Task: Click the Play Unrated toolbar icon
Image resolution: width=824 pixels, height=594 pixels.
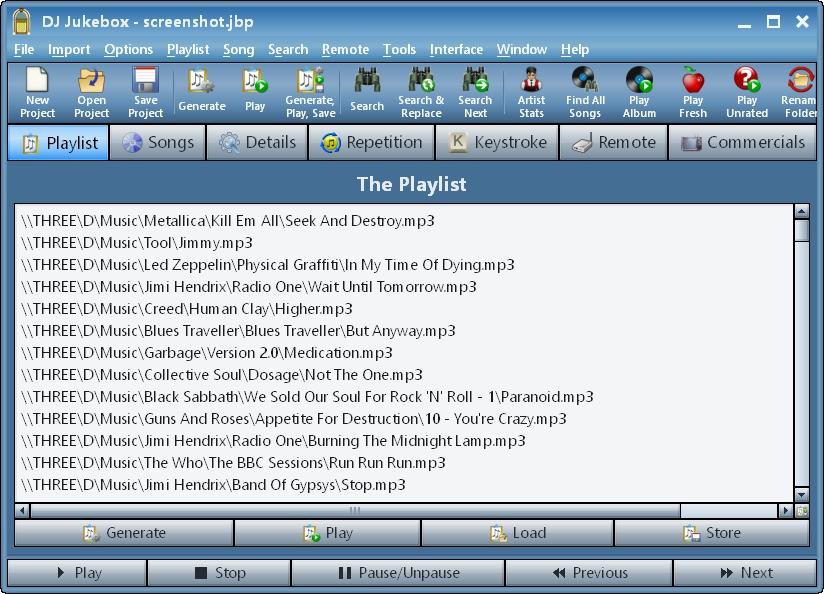Action: [x=747, y=93]
